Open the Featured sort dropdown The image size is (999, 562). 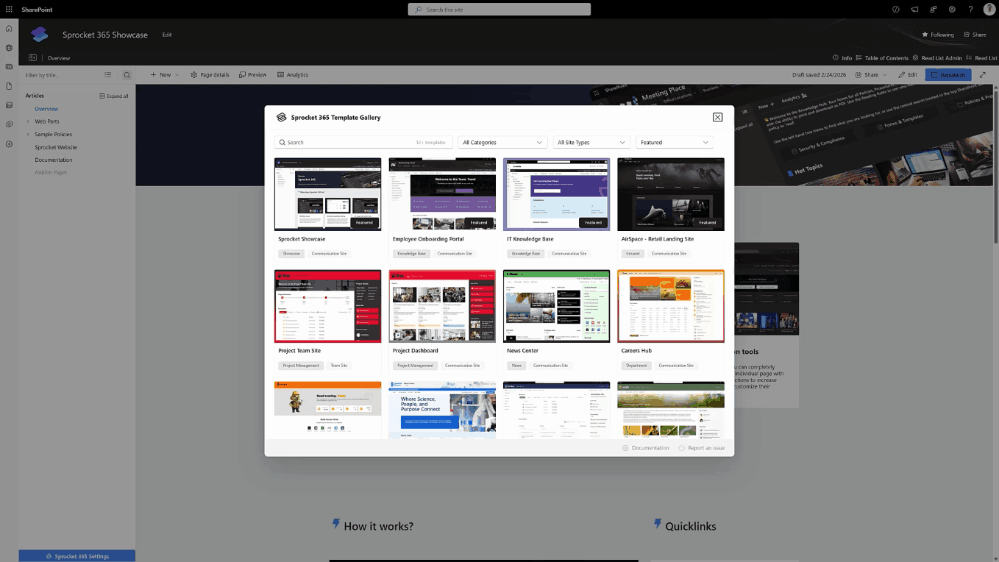pyautogui.click(x=675, y=142)
